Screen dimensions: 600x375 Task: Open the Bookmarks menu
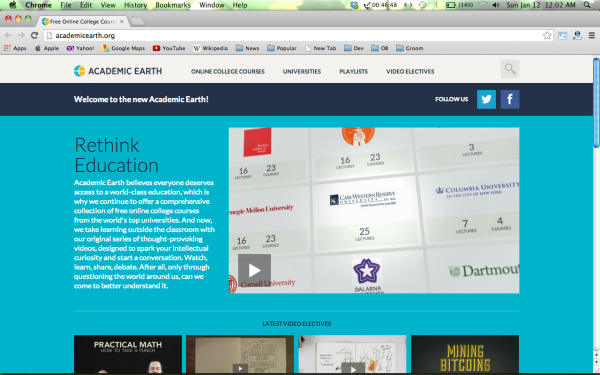coord(173,5)
